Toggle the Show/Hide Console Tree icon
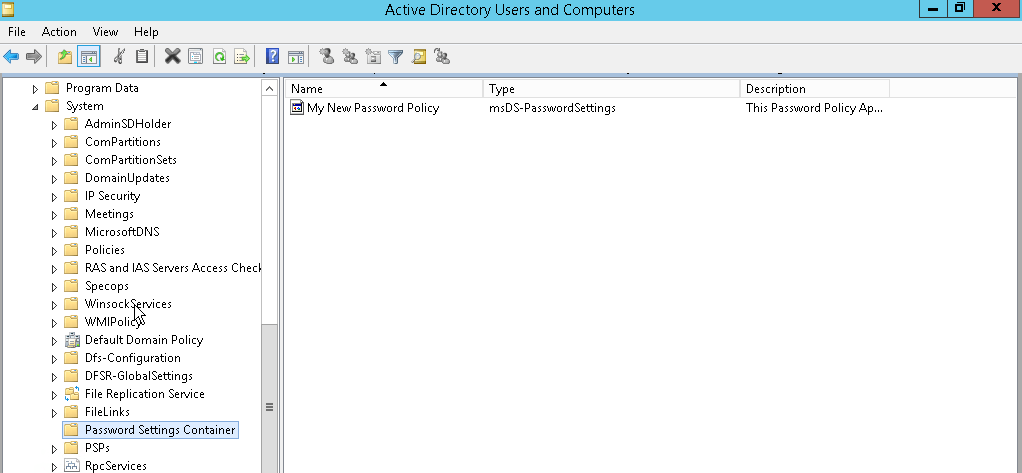1022x473 pixels. (x=89, y=57)
